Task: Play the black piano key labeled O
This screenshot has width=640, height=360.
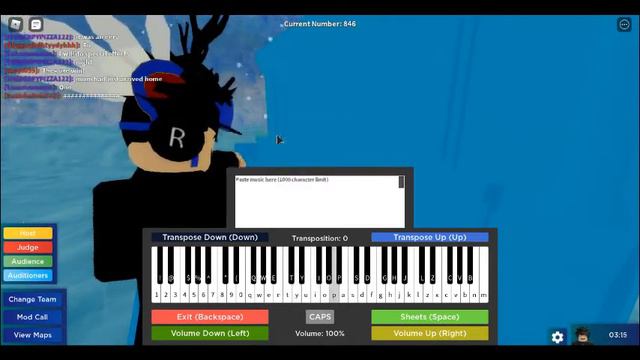Action: [329, 265]
